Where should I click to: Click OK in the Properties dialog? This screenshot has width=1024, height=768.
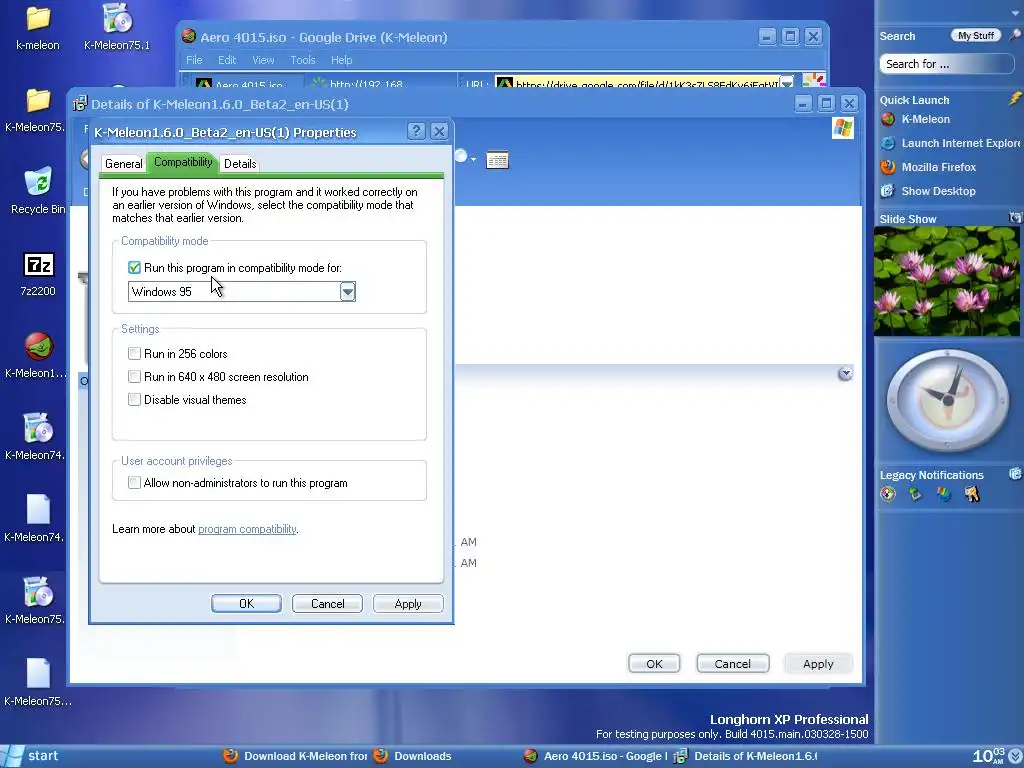[x=246, y=603]
